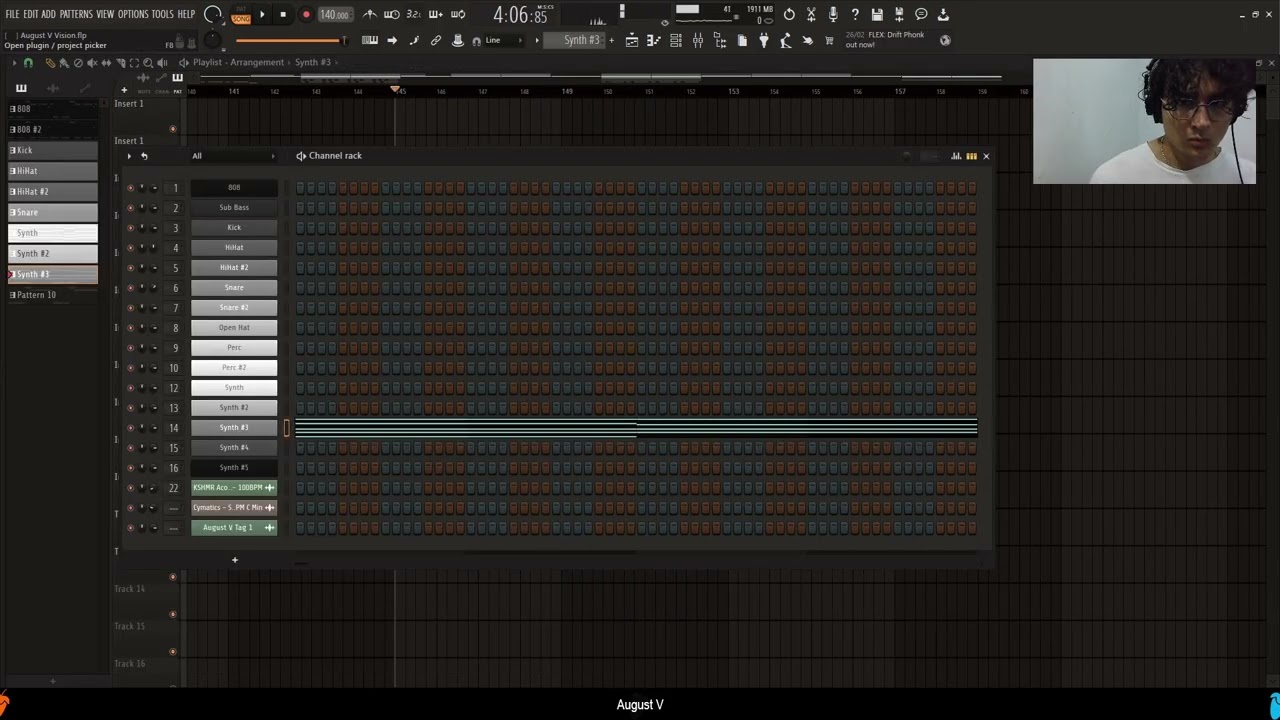The height and width of the screenshot is (720, 1280).
Task: Click the microphone recording icon
Action: 833,14
